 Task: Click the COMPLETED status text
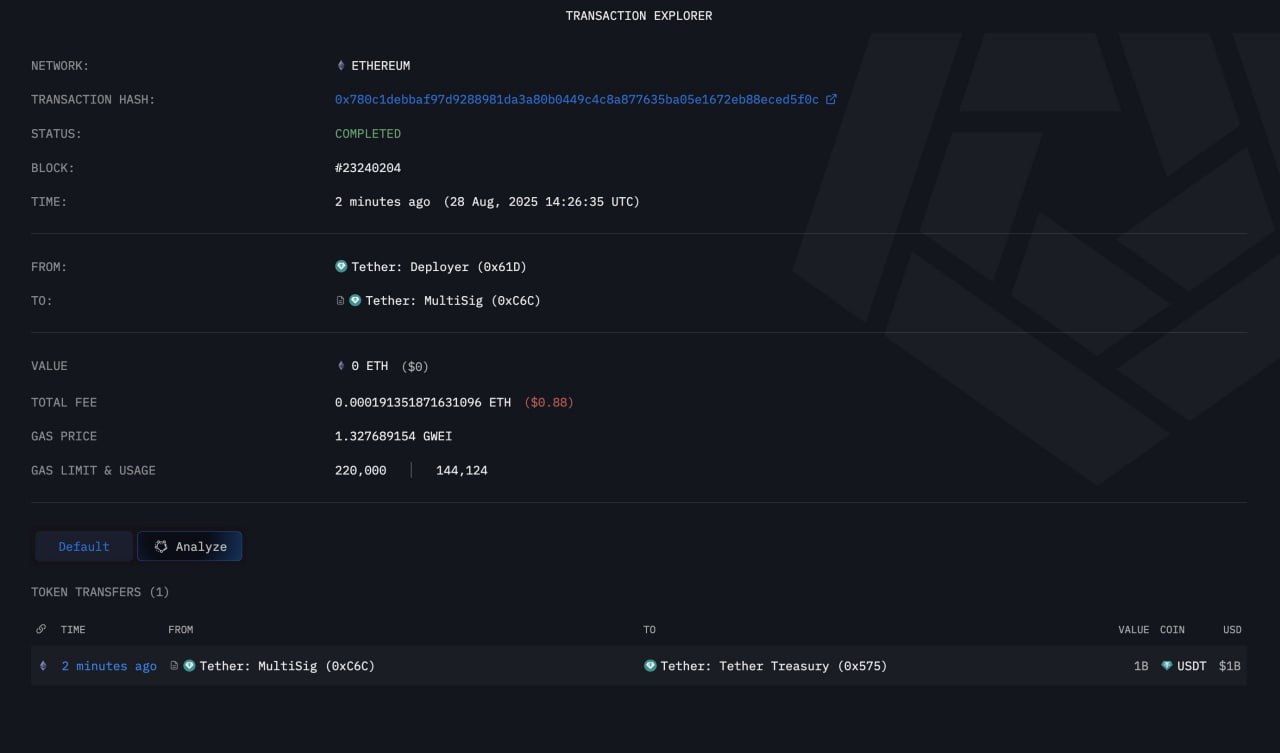click(368, 134)
